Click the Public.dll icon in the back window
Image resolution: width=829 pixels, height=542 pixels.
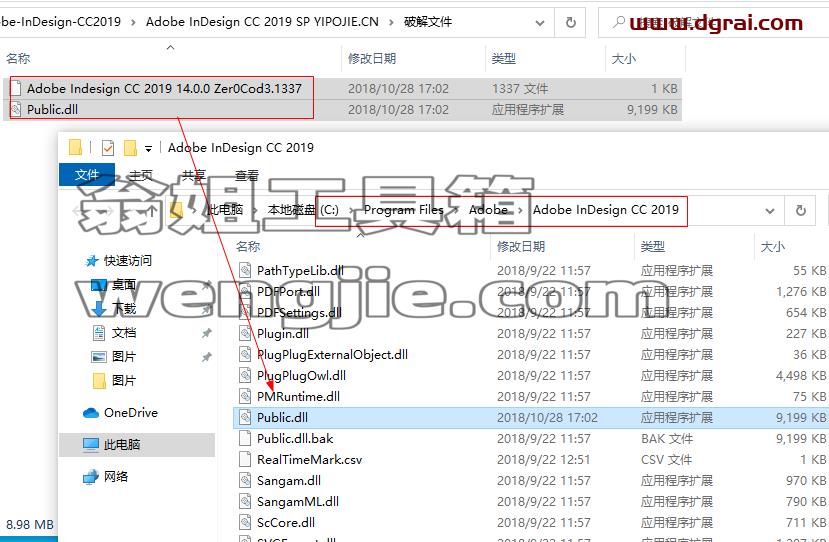(x=16, y=109)
